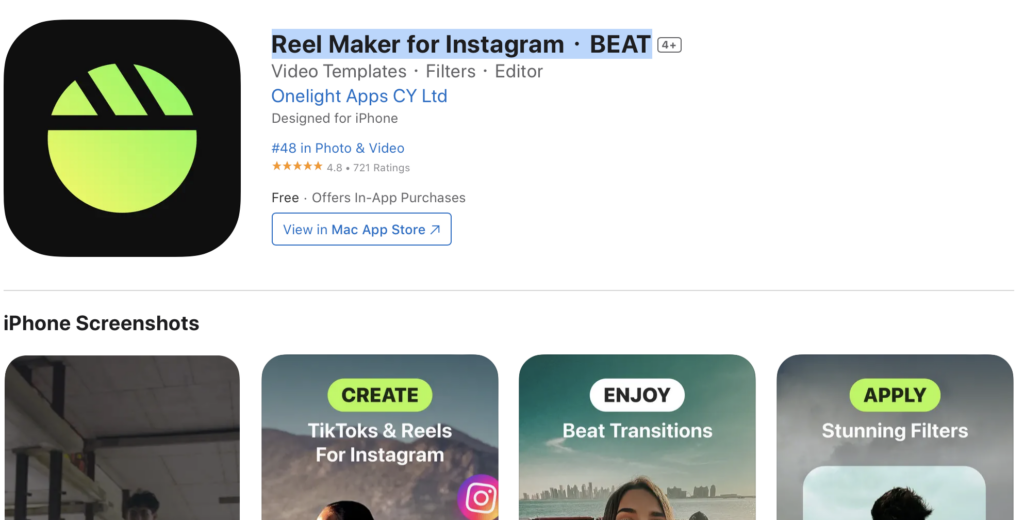Viewport: 1024px width, 520px height.
Task: Open the ENJOY Beat Transitions screenshot
Action: click(x=637, y=438)
